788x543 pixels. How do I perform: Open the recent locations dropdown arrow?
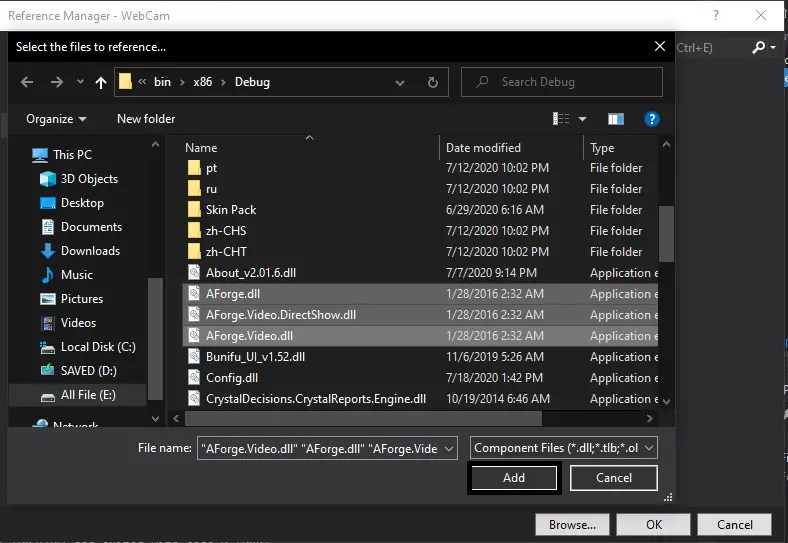[80, 81]
